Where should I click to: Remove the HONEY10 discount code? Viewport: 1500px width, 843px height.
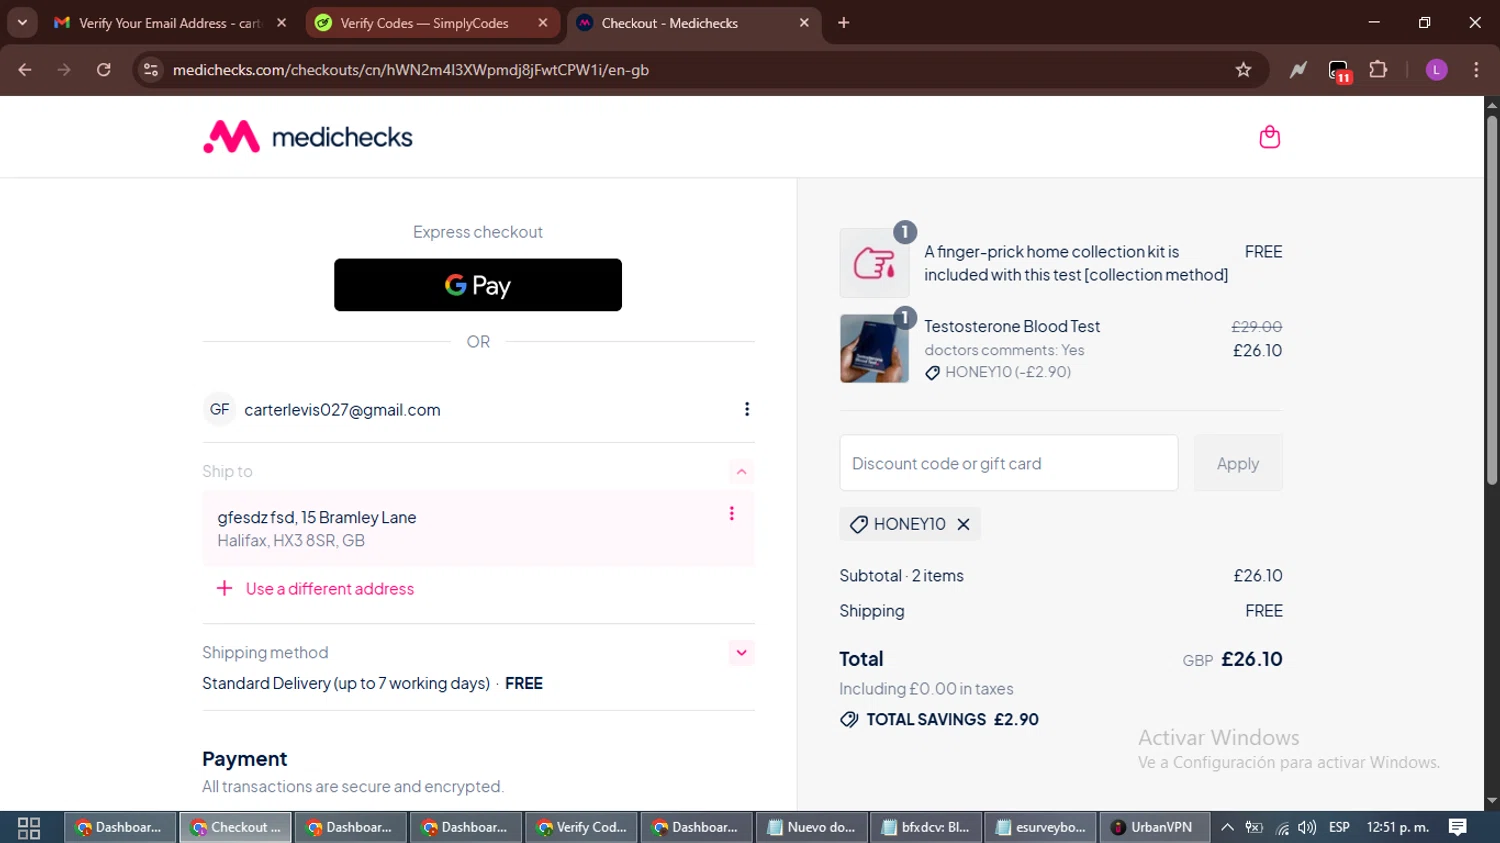[963, 524]
